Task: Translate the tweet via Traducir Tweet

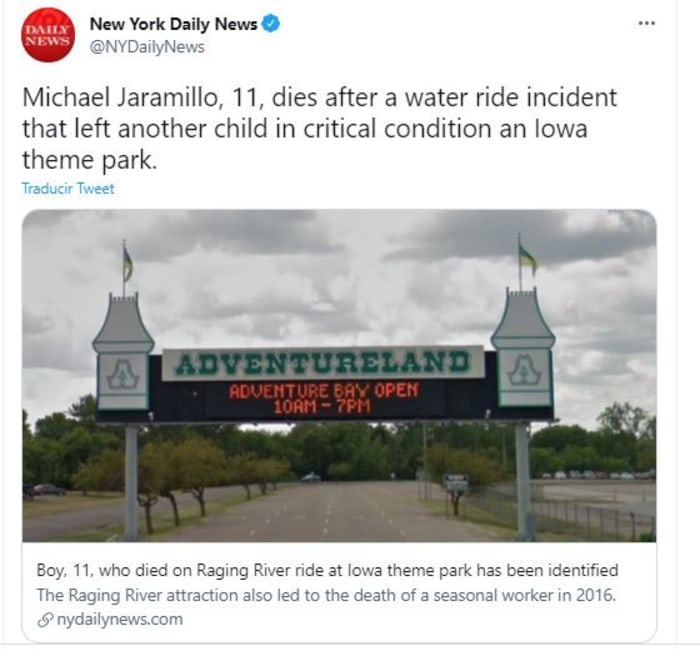Action: click(68, 188)
